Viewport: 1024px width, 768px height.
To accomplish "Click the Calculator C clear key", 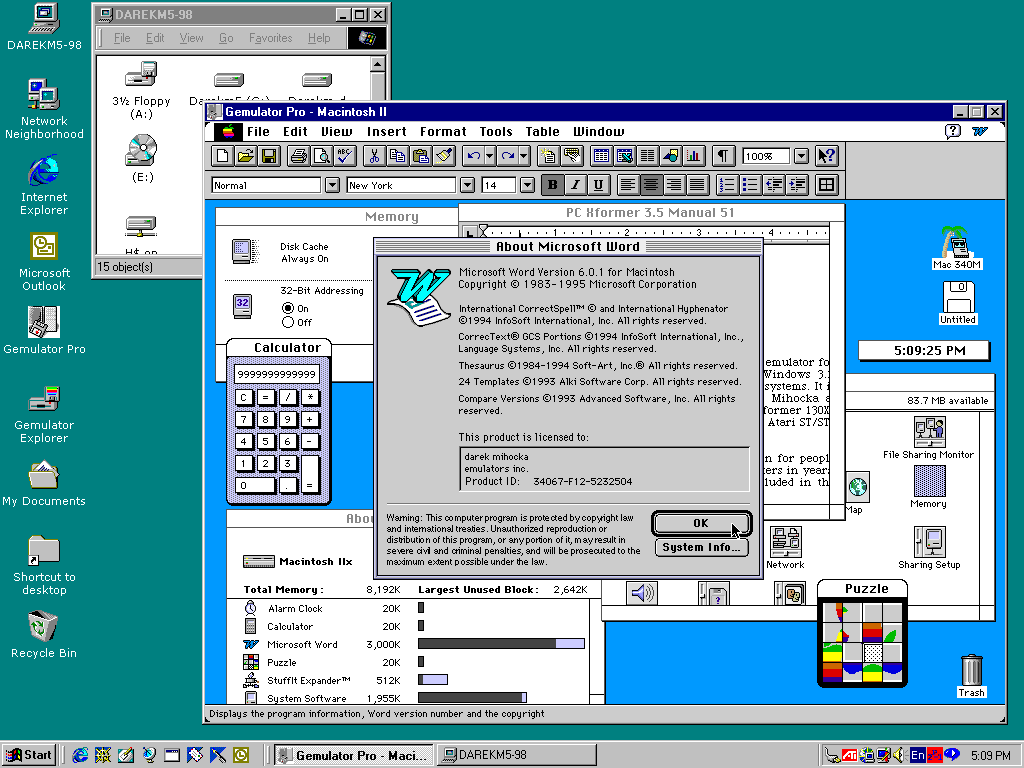I will point(244,397).
